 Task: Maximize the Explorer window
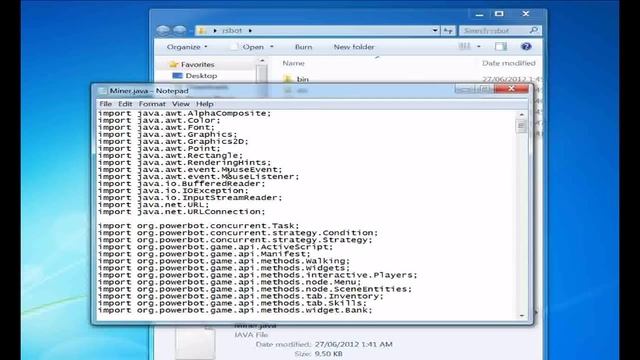tap(499, 14)
